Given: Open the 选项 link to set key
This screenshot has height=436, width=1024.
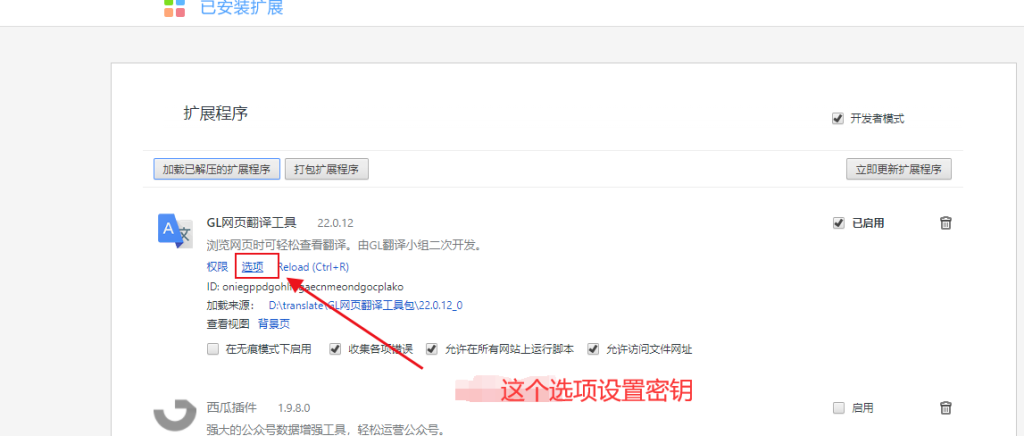Looking at the screenshot, I should pos(253,267).
